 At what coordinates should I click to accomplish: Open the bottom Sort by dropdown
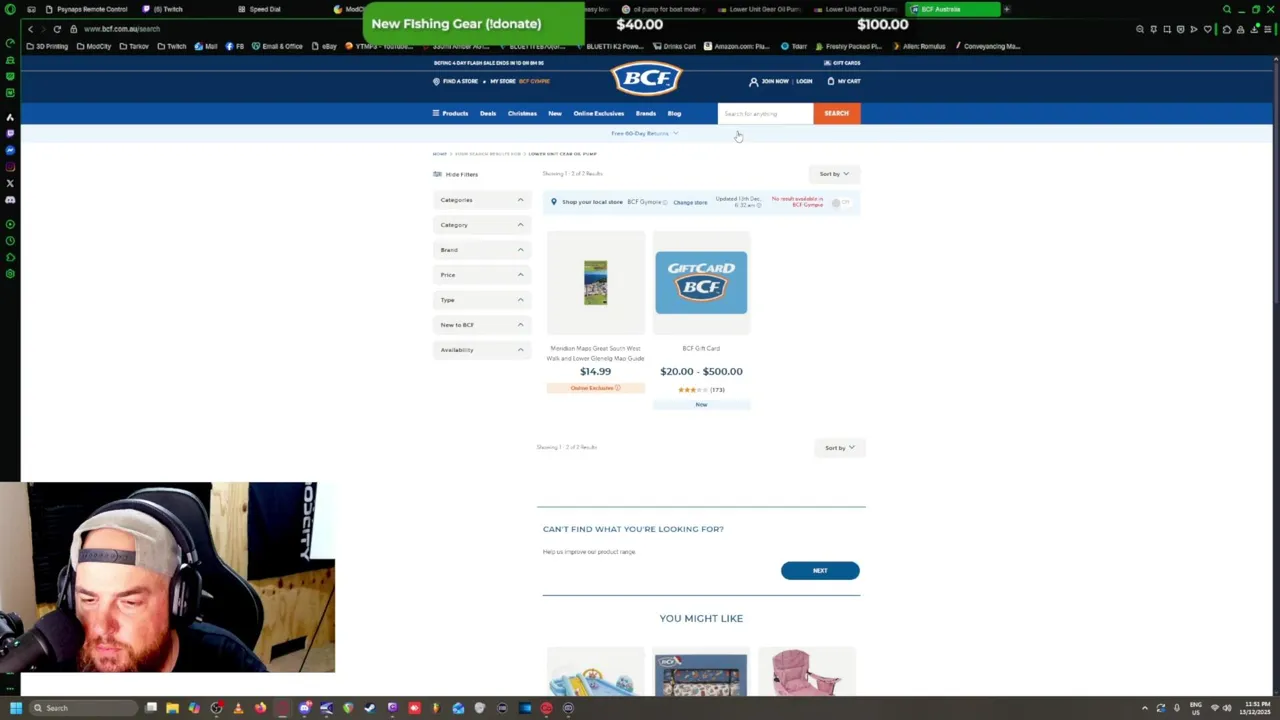(x=840, y=448)
